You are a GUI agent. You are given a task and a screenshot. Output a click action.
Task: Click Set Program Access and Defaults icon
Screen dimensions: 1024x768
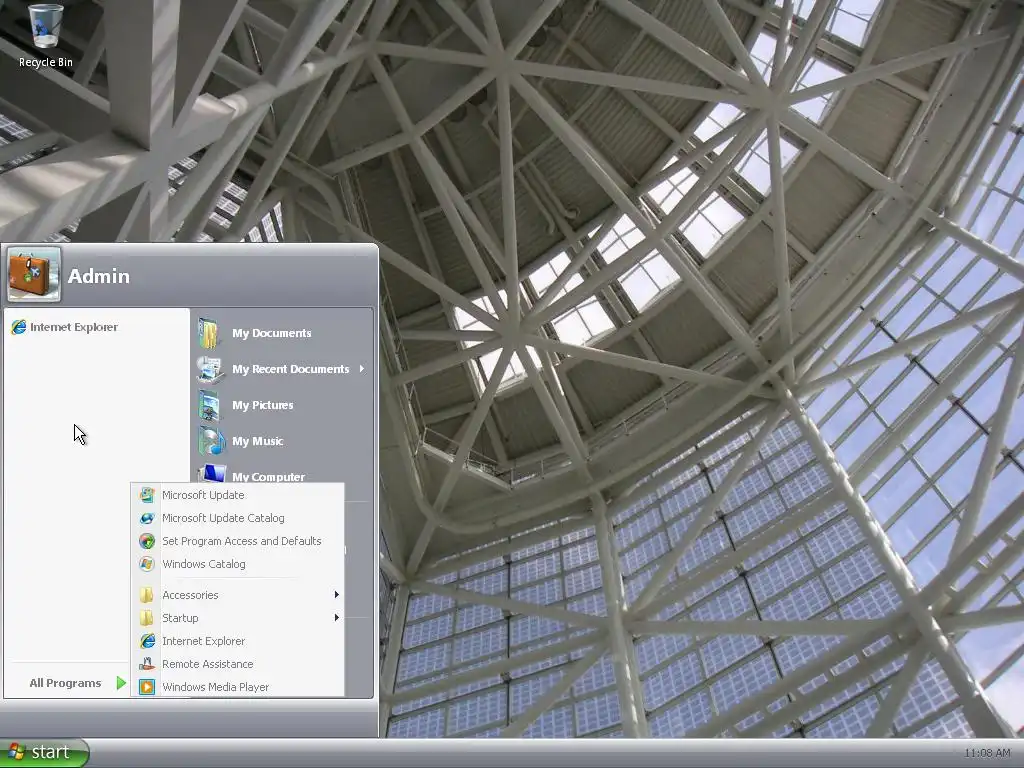click(147, 541)
